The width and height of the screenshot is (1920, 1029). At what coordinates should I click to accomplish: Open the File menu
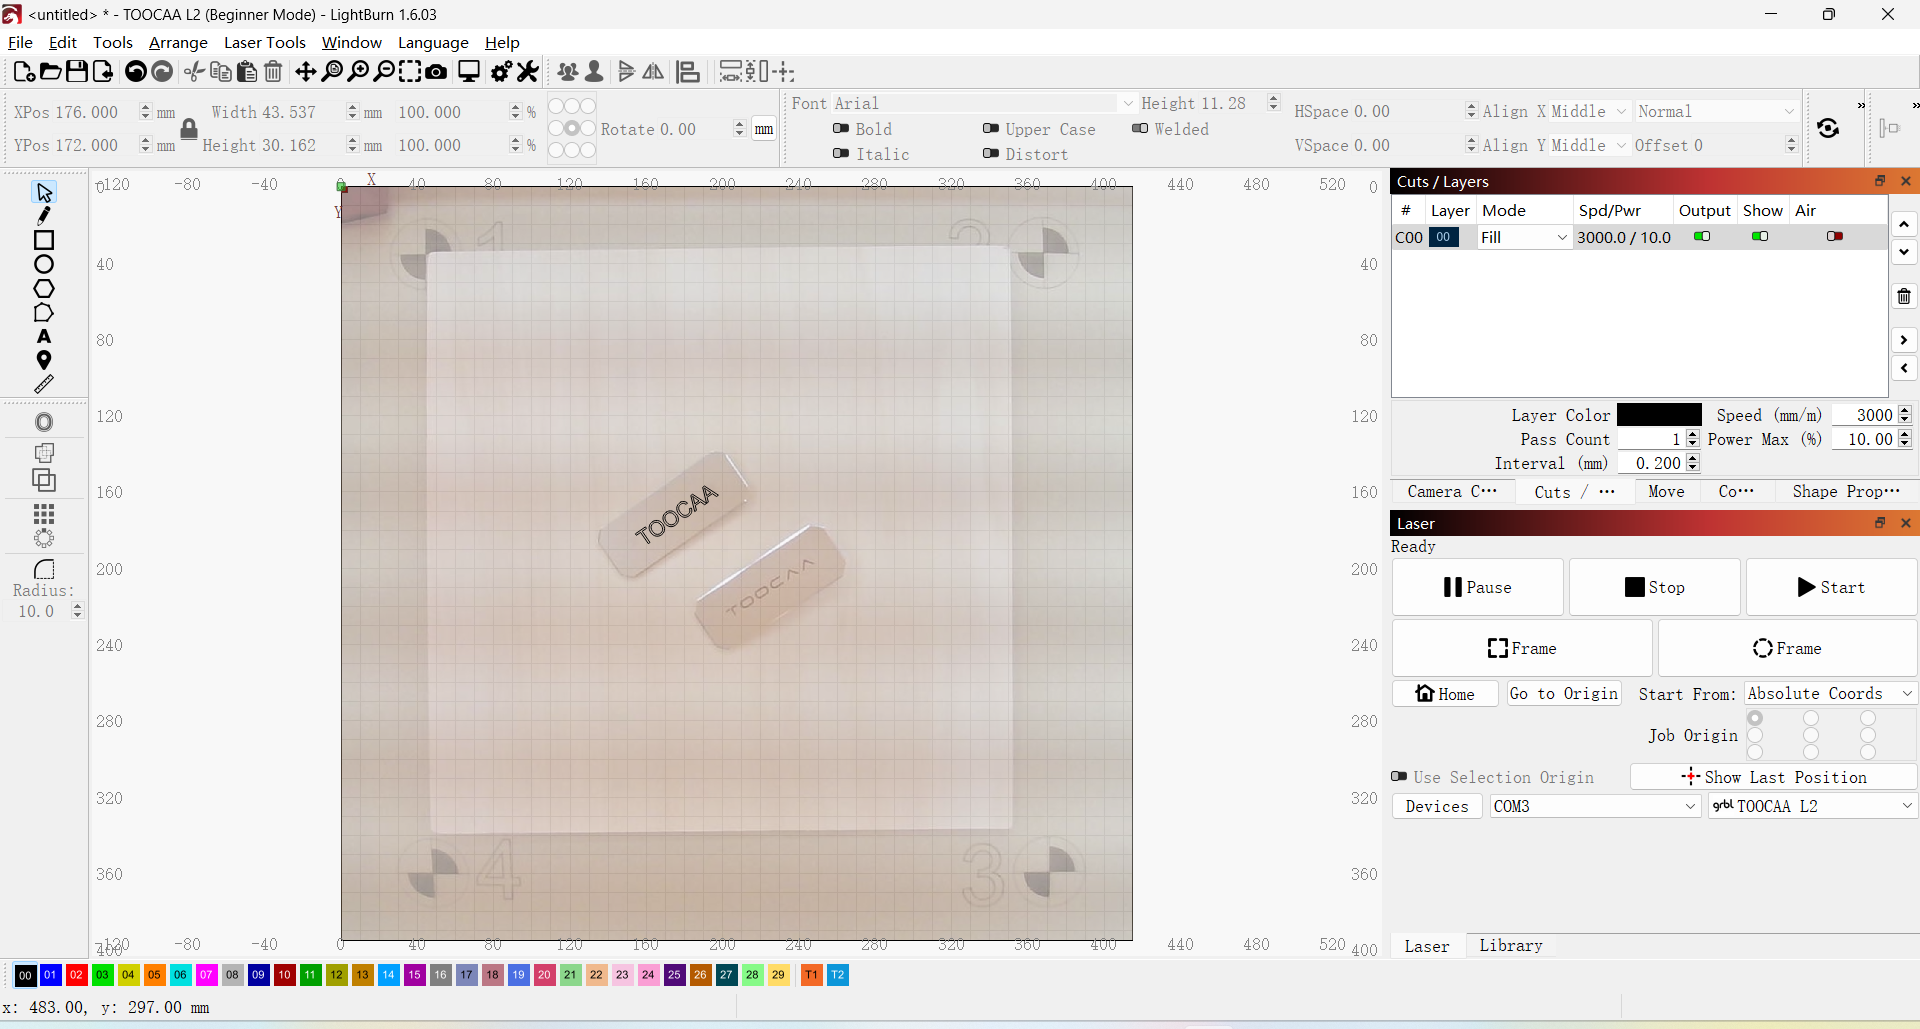[20, 42]
